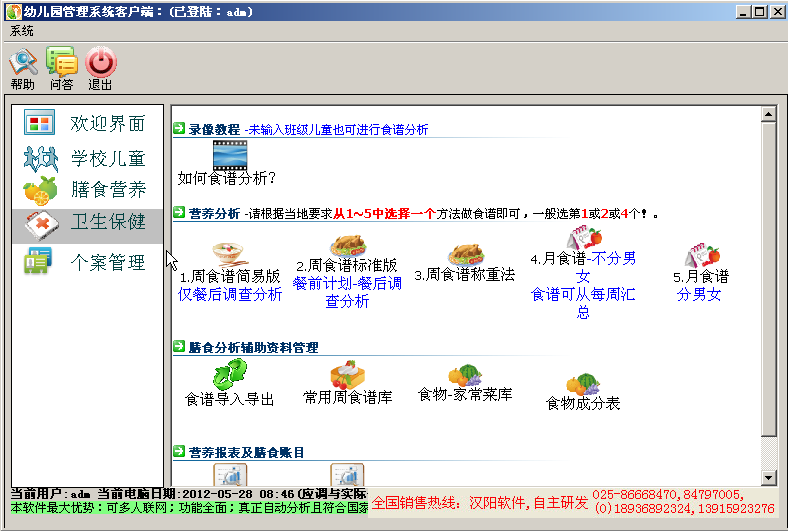Open 3.周食谱称重法 roast dish icon
This screenshot has width=788, height=531.
466,254
